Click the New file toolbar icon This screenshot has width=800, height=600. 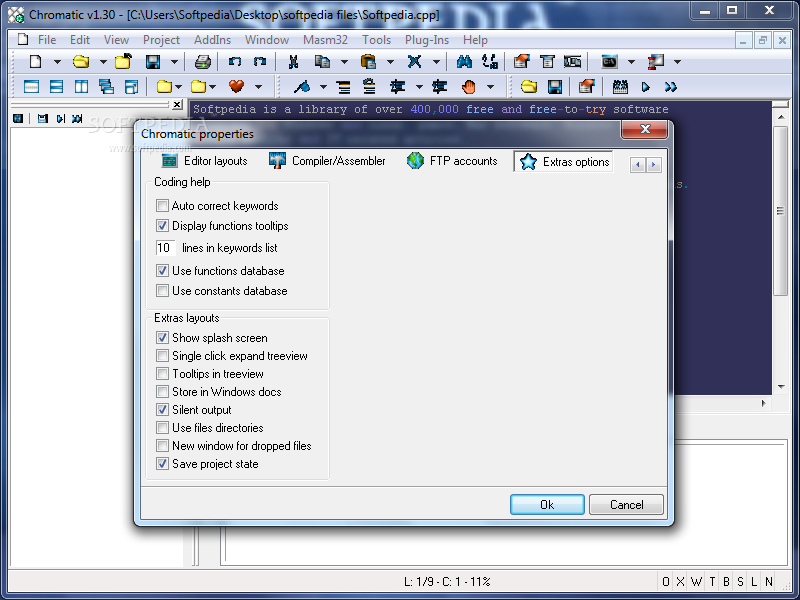tap(35, 62)
